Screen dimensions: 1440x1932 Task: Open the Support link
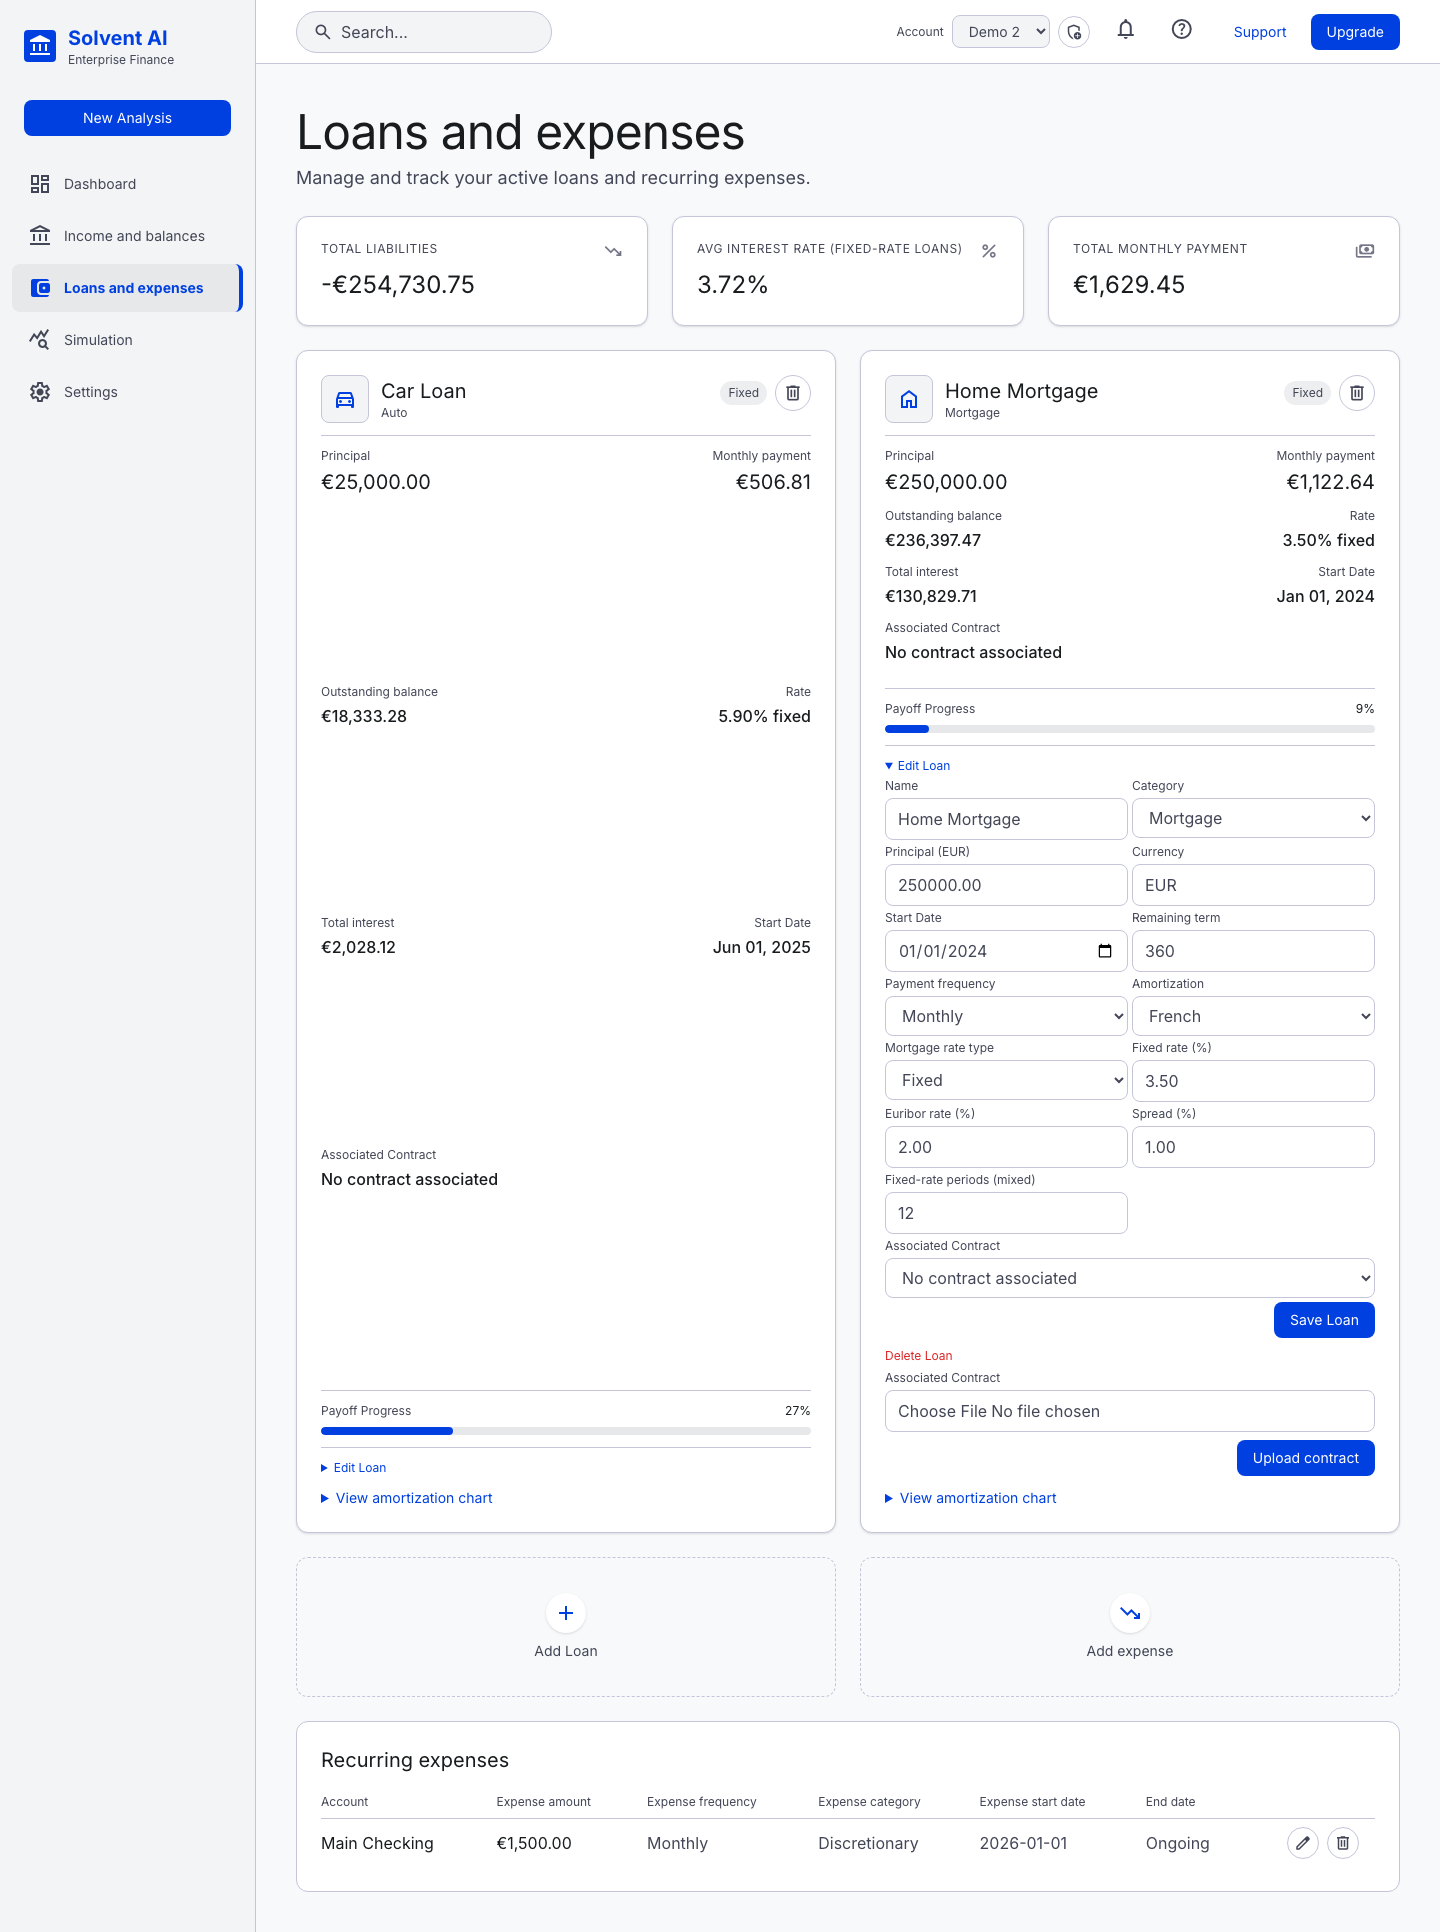pyautogui.click(x=1260, y=32)
